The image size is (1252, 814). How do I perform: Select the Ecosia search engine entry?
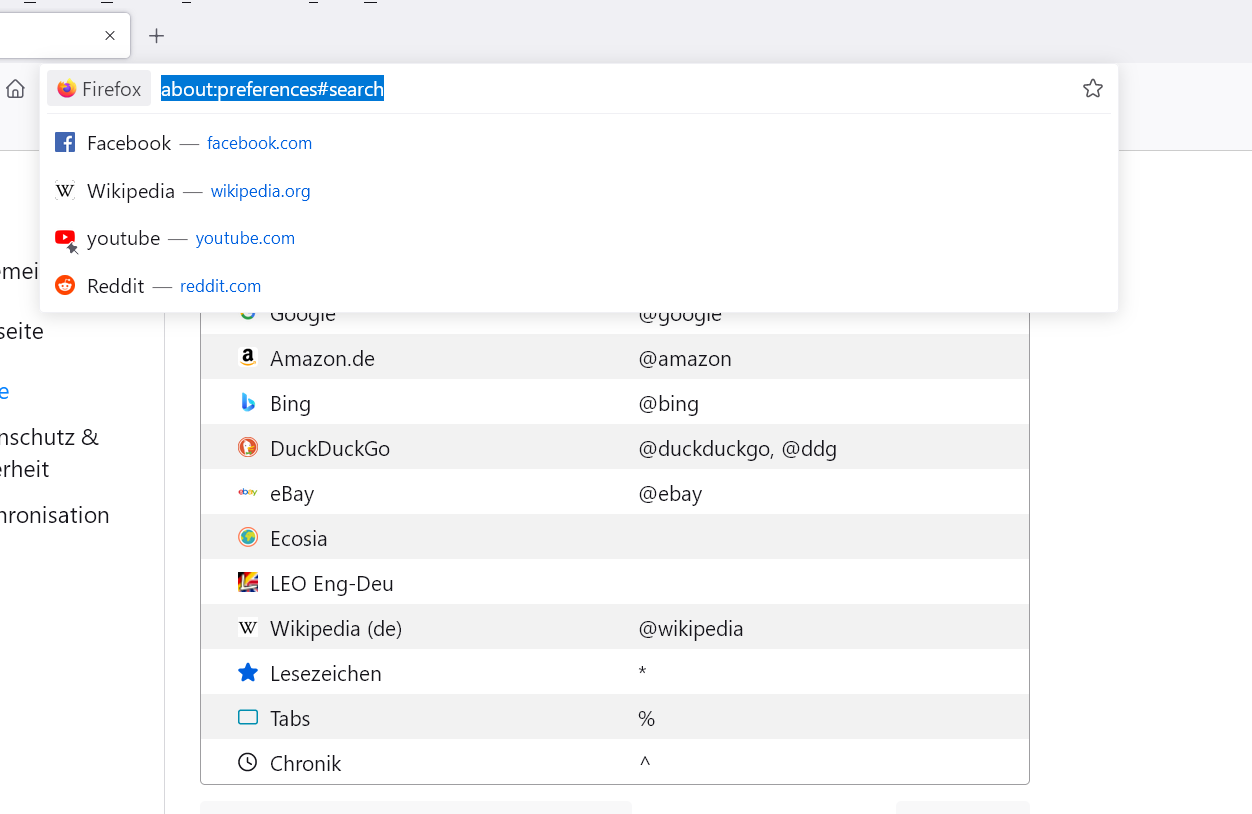point(298,538)
